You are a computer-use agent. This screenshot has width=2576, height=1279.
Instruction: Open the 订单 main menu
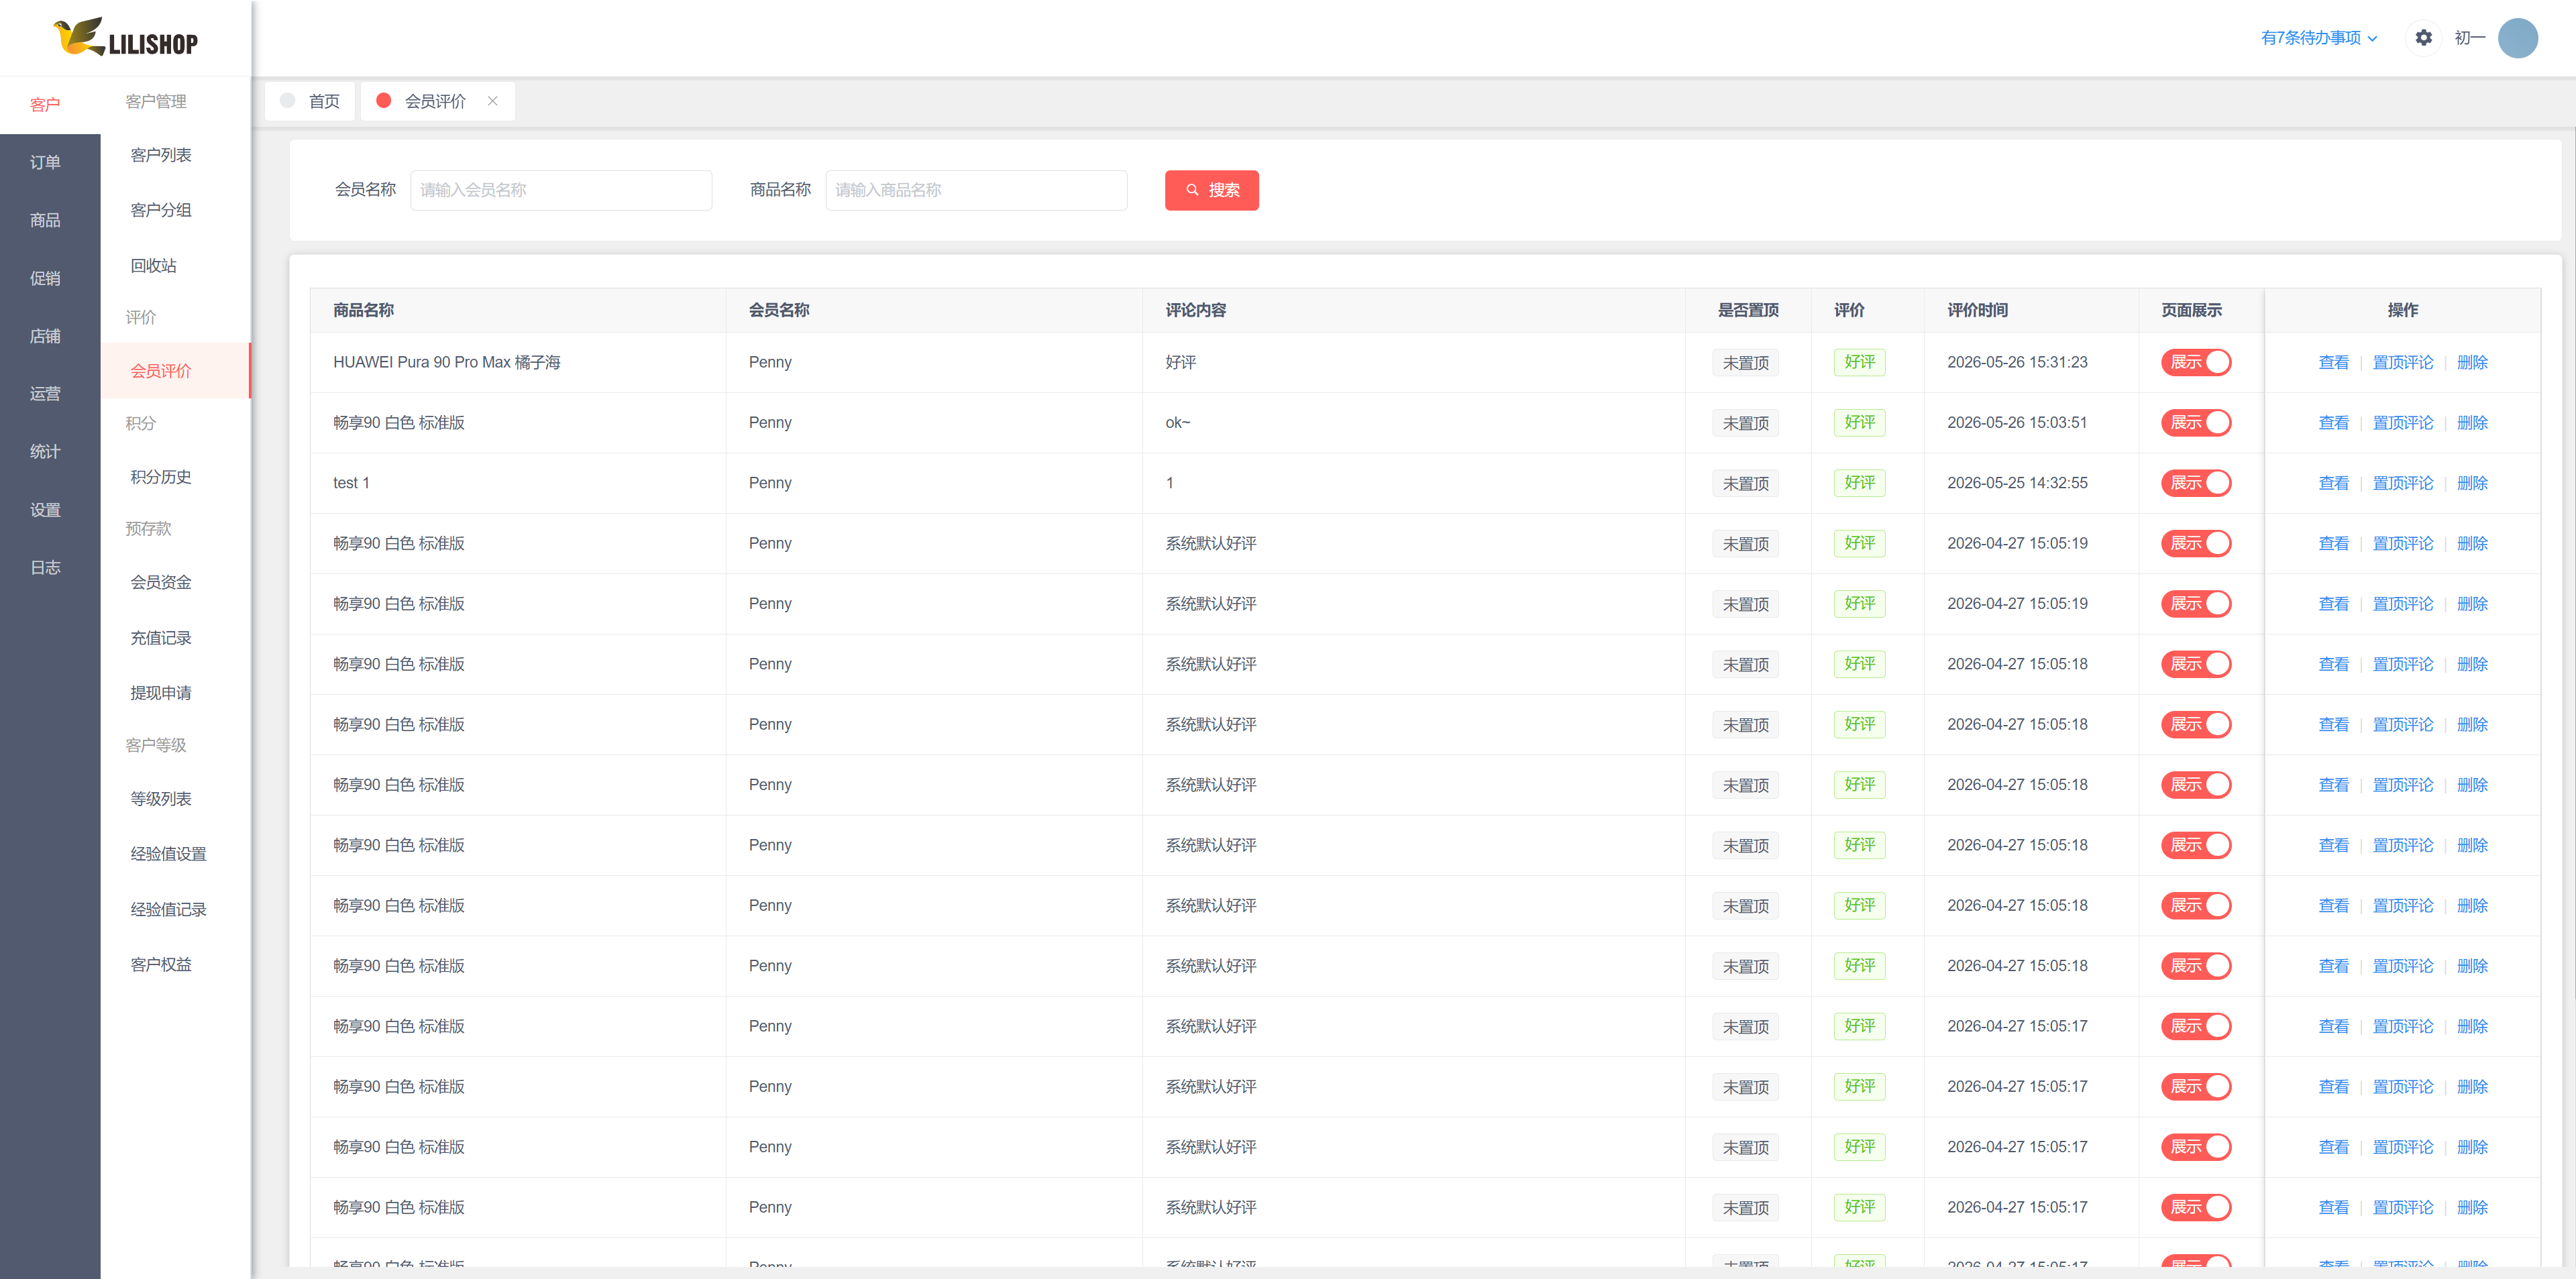coord(45,162)
